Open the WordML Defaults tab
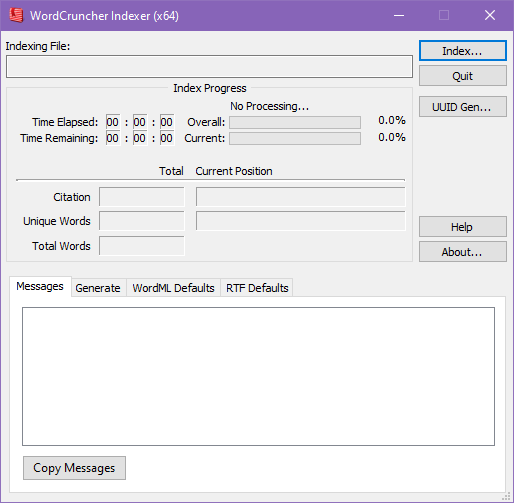 point(173,288)
